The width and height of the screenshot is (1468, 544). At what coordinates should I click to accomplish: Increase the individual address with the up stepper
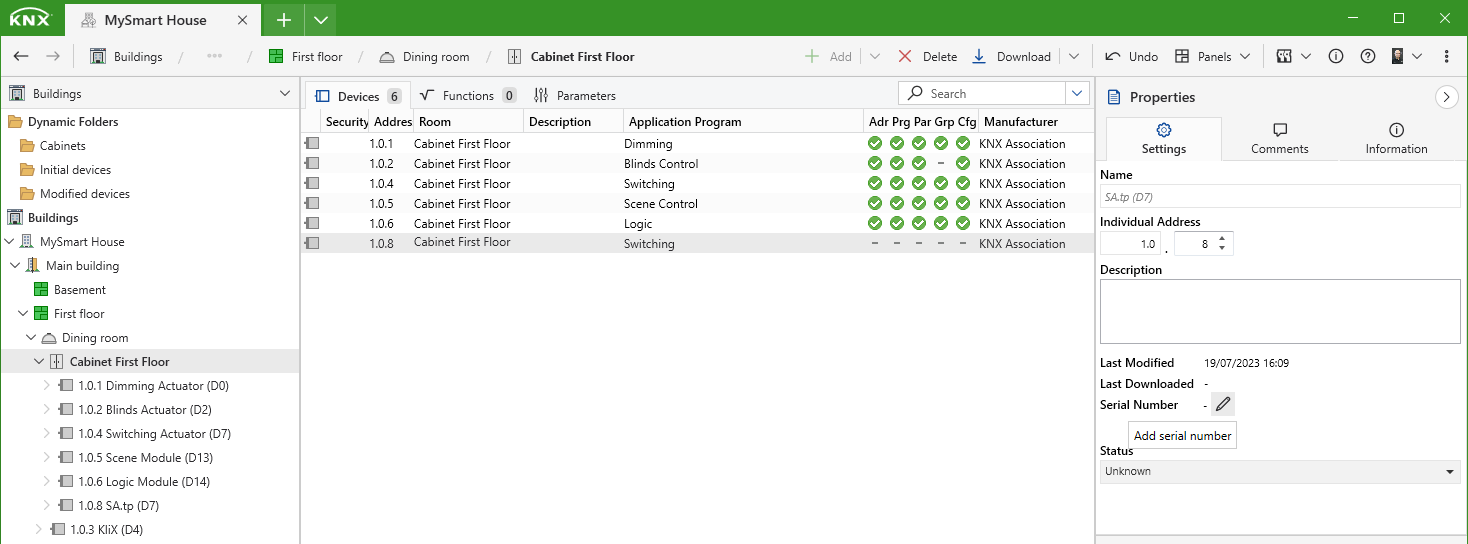1222,238
